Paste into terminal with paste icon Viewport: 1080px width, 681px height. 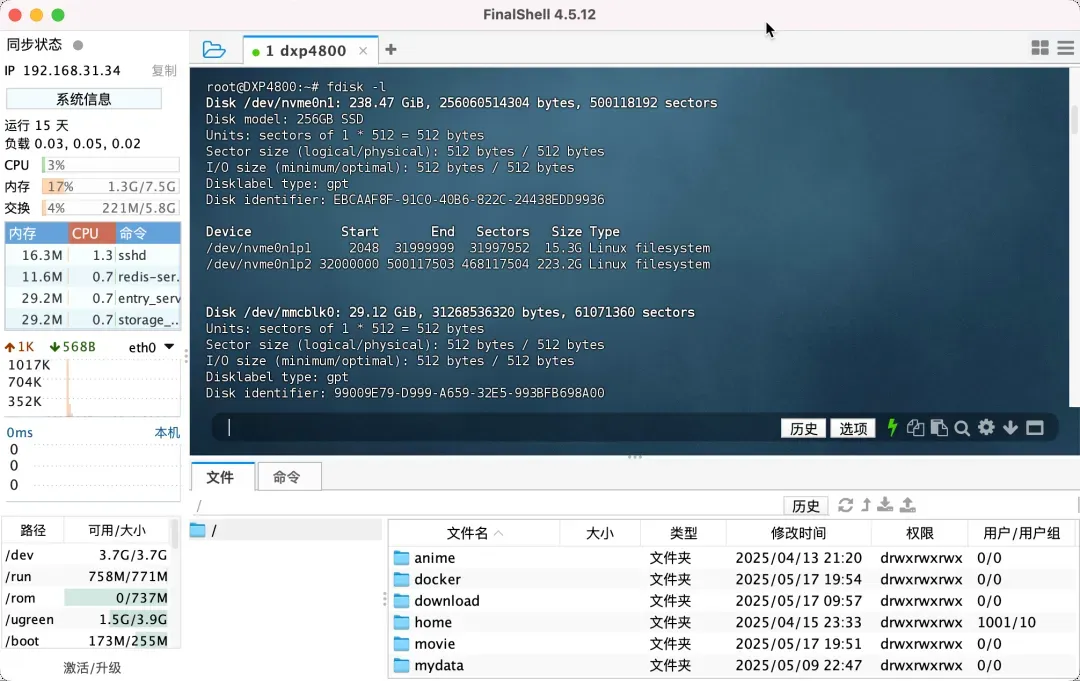(939, 428)
